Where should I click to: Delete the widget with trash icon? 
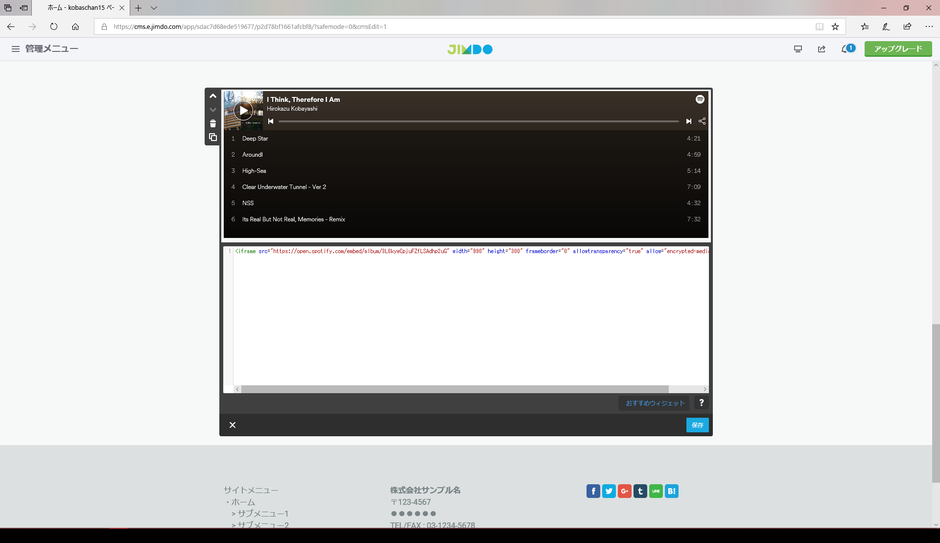pyautogui.click(x=213, y=123)
